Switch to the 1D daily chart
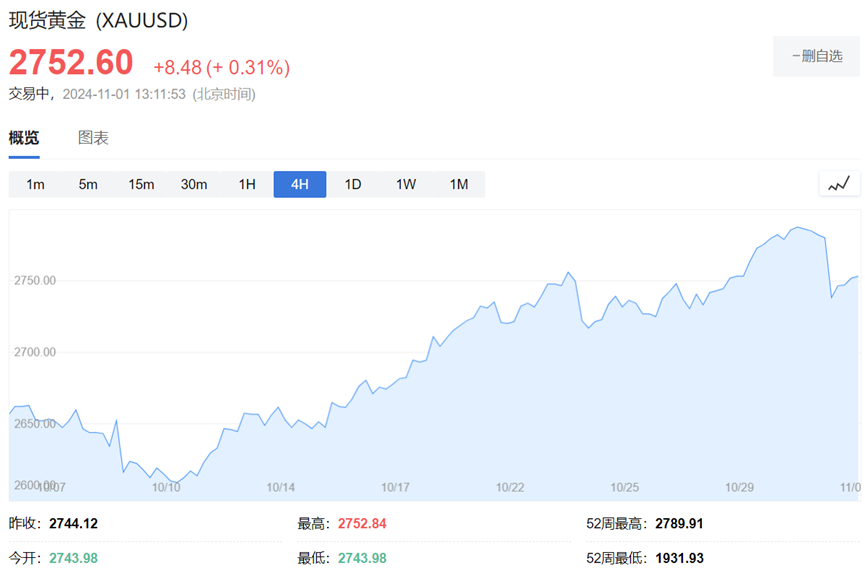 (353, 184)
